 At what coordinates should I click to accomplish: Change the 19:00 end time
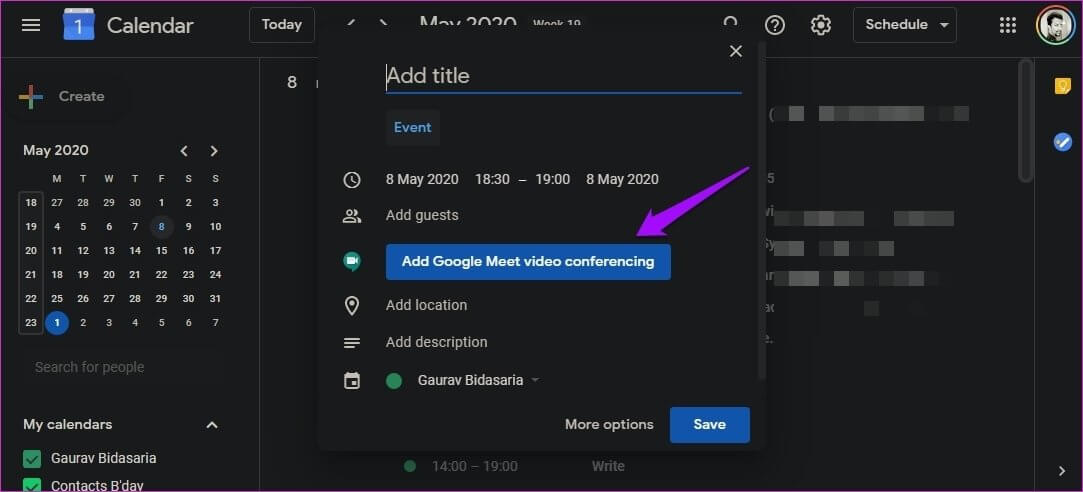pos(553,180)
